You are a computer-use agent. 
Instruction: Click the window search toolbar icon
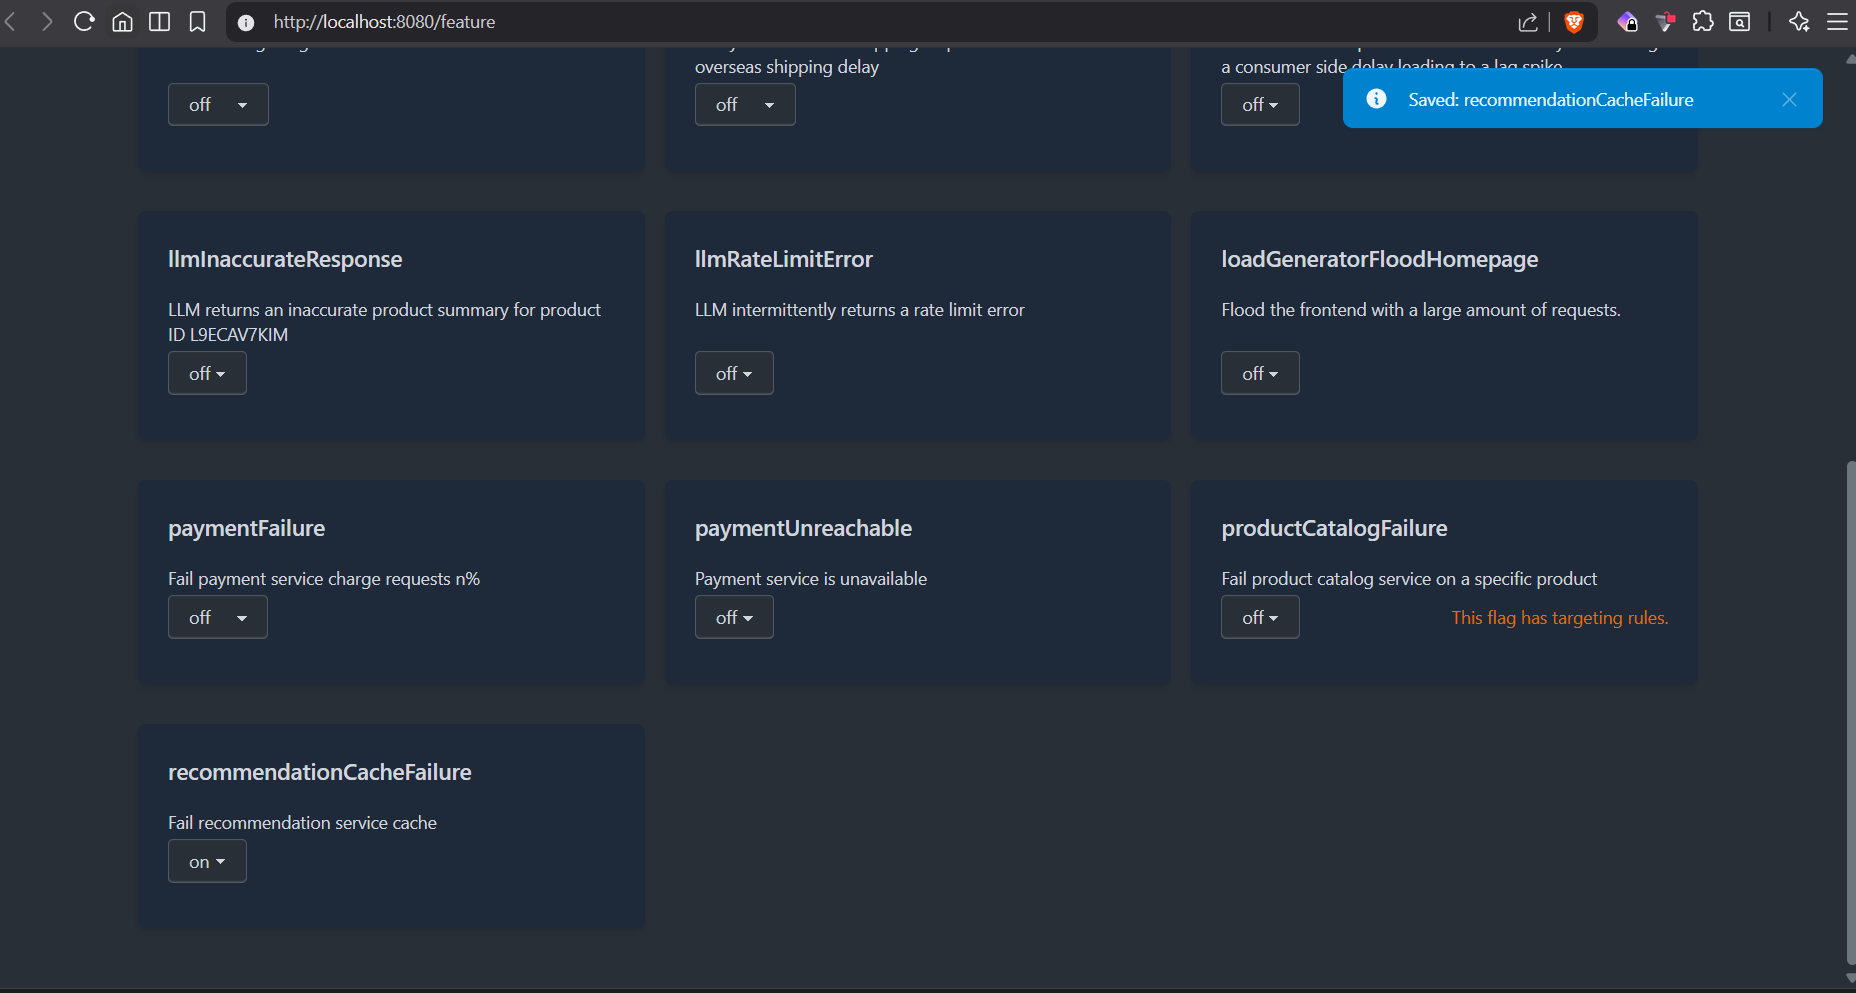click(1740, 22)
